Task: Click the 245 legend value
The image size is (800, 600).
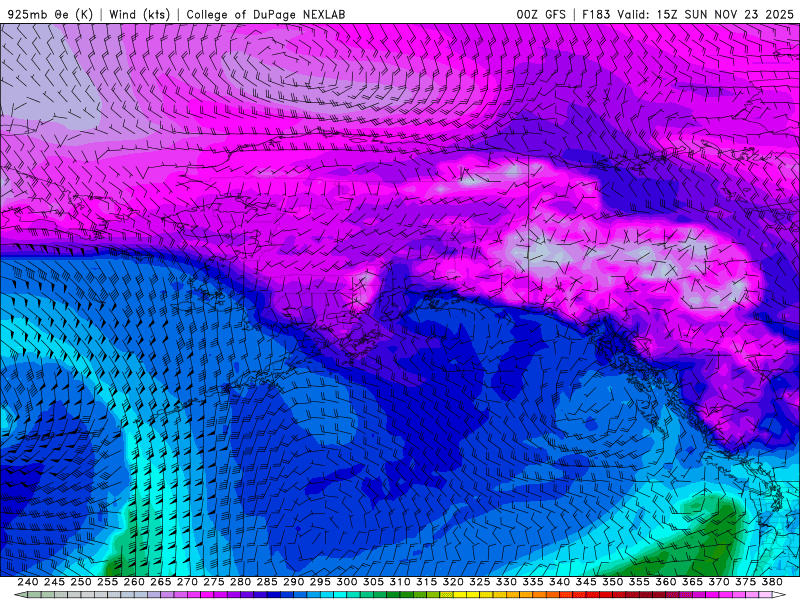Action: pyautogui.click(x=54, y=582)
